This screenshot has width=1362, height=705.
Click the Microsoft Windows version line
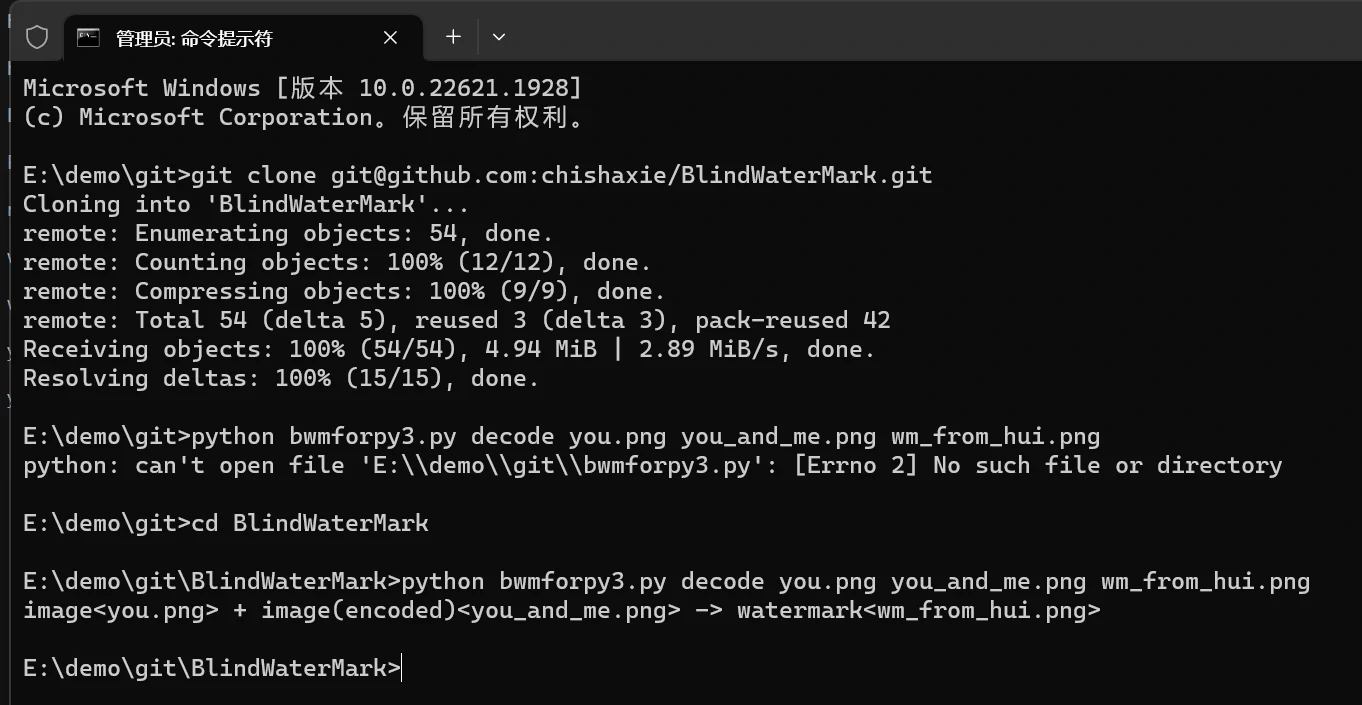click(302, 88)
